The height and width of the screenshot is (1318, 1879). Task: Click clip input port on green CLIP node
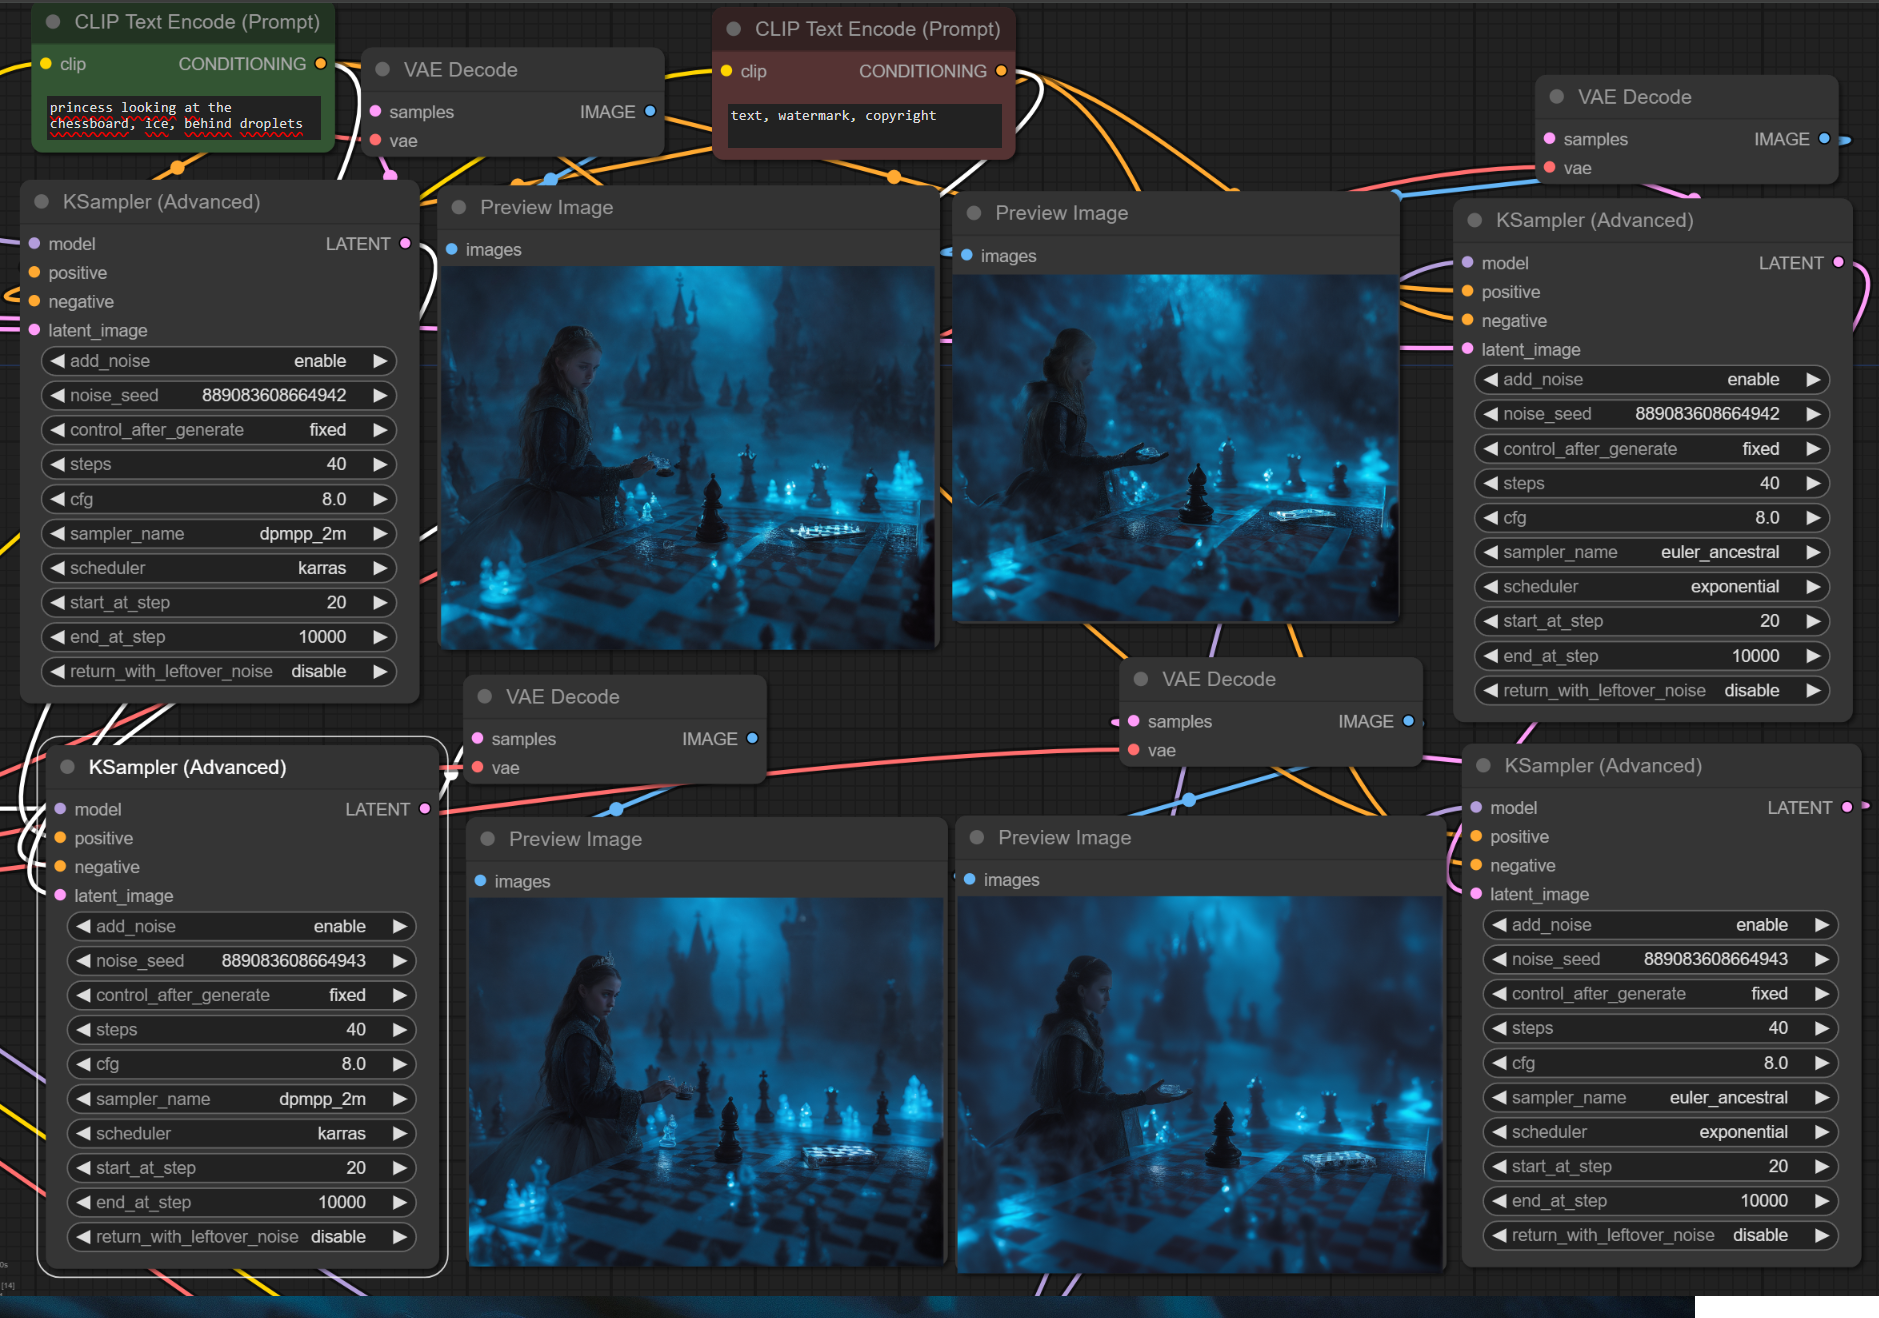[x=46, y=64]
